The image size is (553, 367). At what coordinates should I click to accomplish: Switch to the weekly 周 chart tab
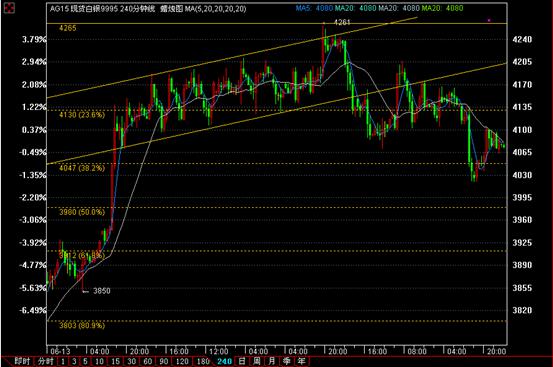257,361
